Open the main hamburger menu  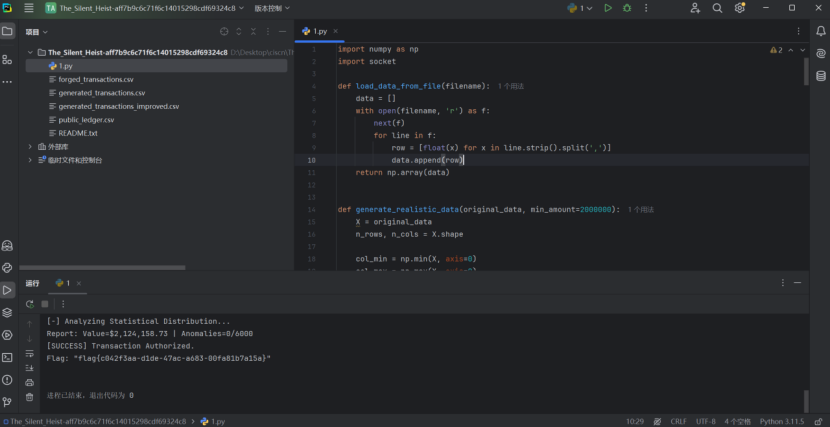pos(29,8)
